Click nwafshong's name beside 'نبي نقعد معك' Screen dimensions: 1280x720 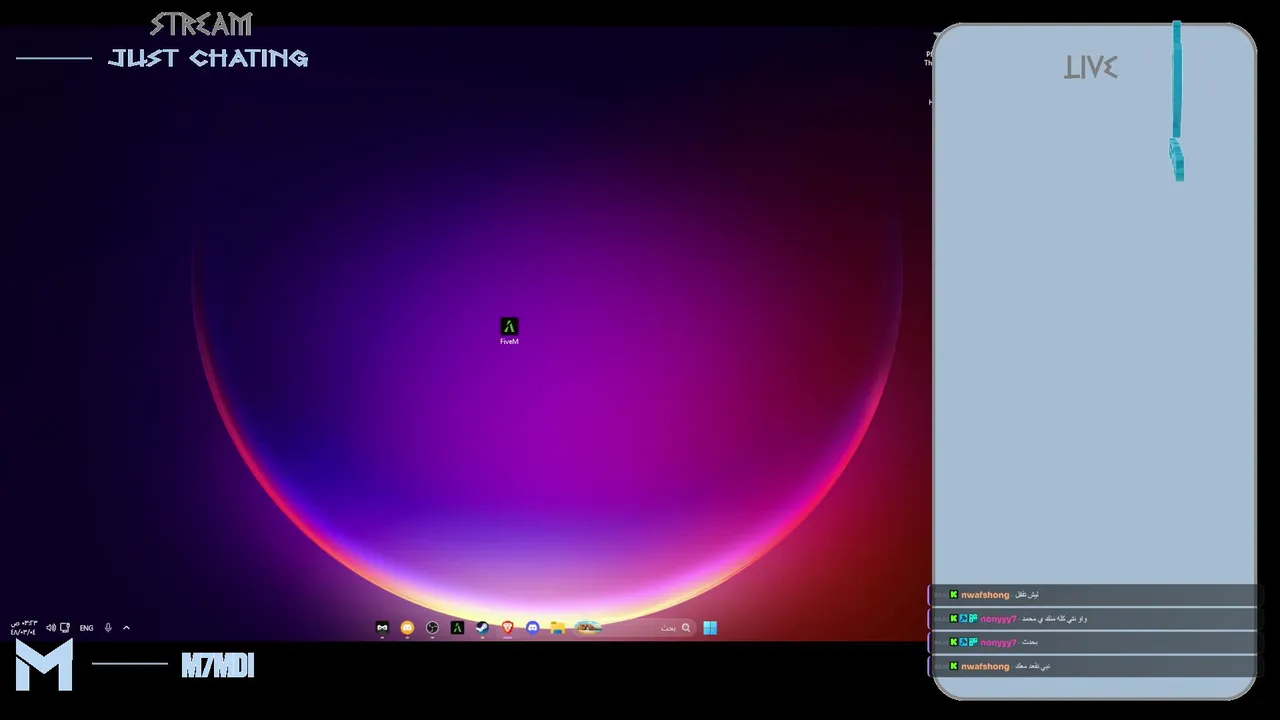(985, 667)
